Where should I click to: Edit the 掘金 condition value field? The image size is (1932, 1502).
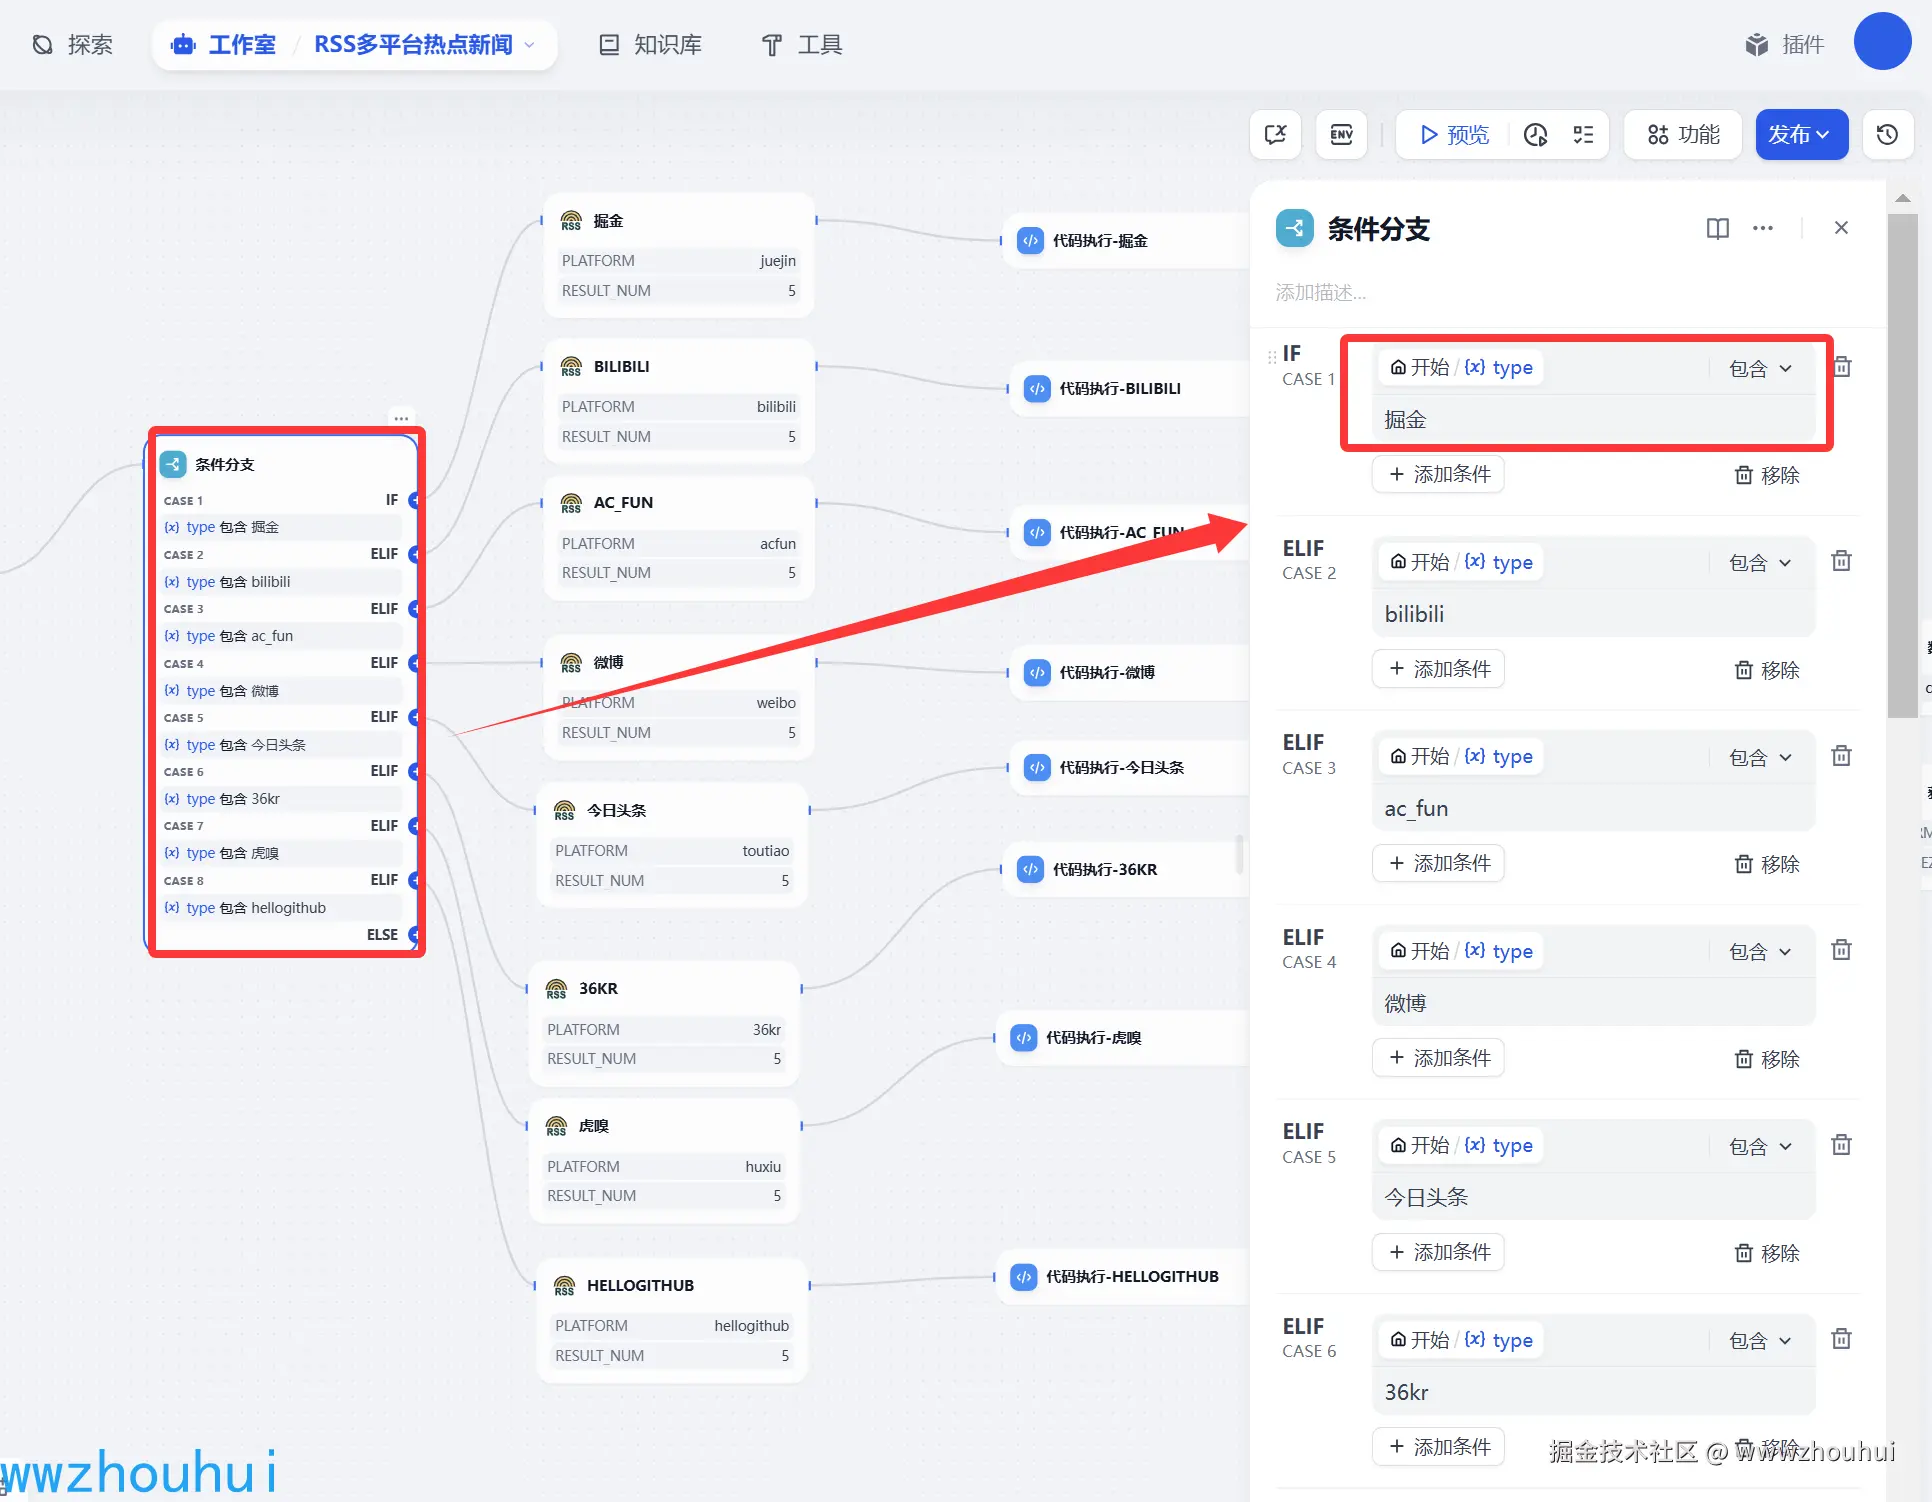click(x=1594, y=420)
